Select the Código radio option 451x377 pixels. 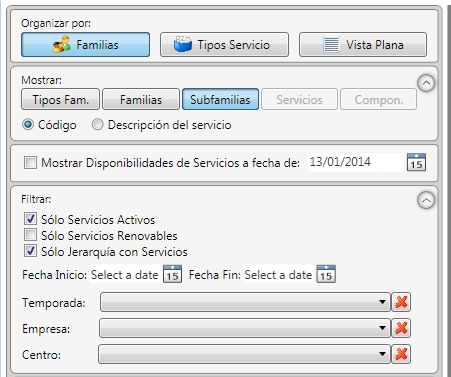coord(28,125)
